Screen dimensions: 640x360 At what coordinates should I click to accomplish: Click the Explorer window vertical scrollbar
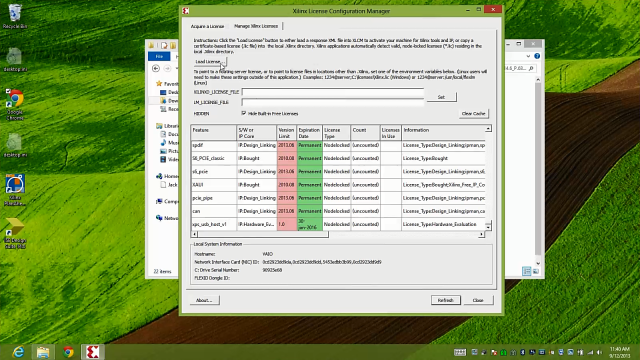(538, 169)
